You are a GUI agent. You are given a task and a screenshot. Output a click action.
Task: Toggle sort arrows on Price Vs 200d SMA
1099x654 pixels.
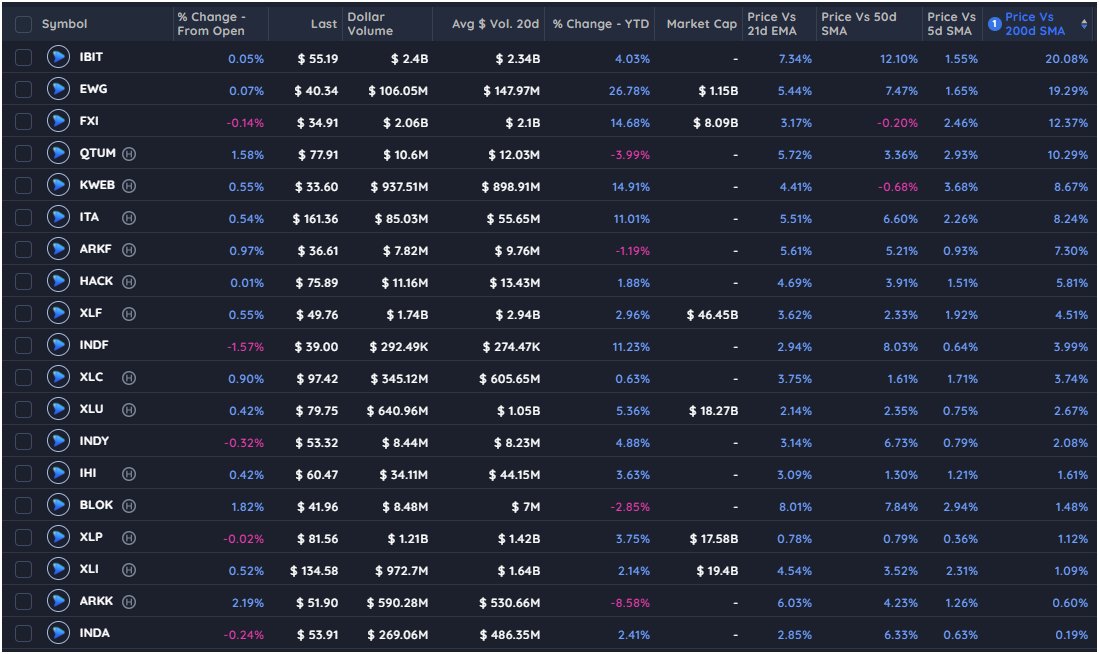click(1084, 24)
